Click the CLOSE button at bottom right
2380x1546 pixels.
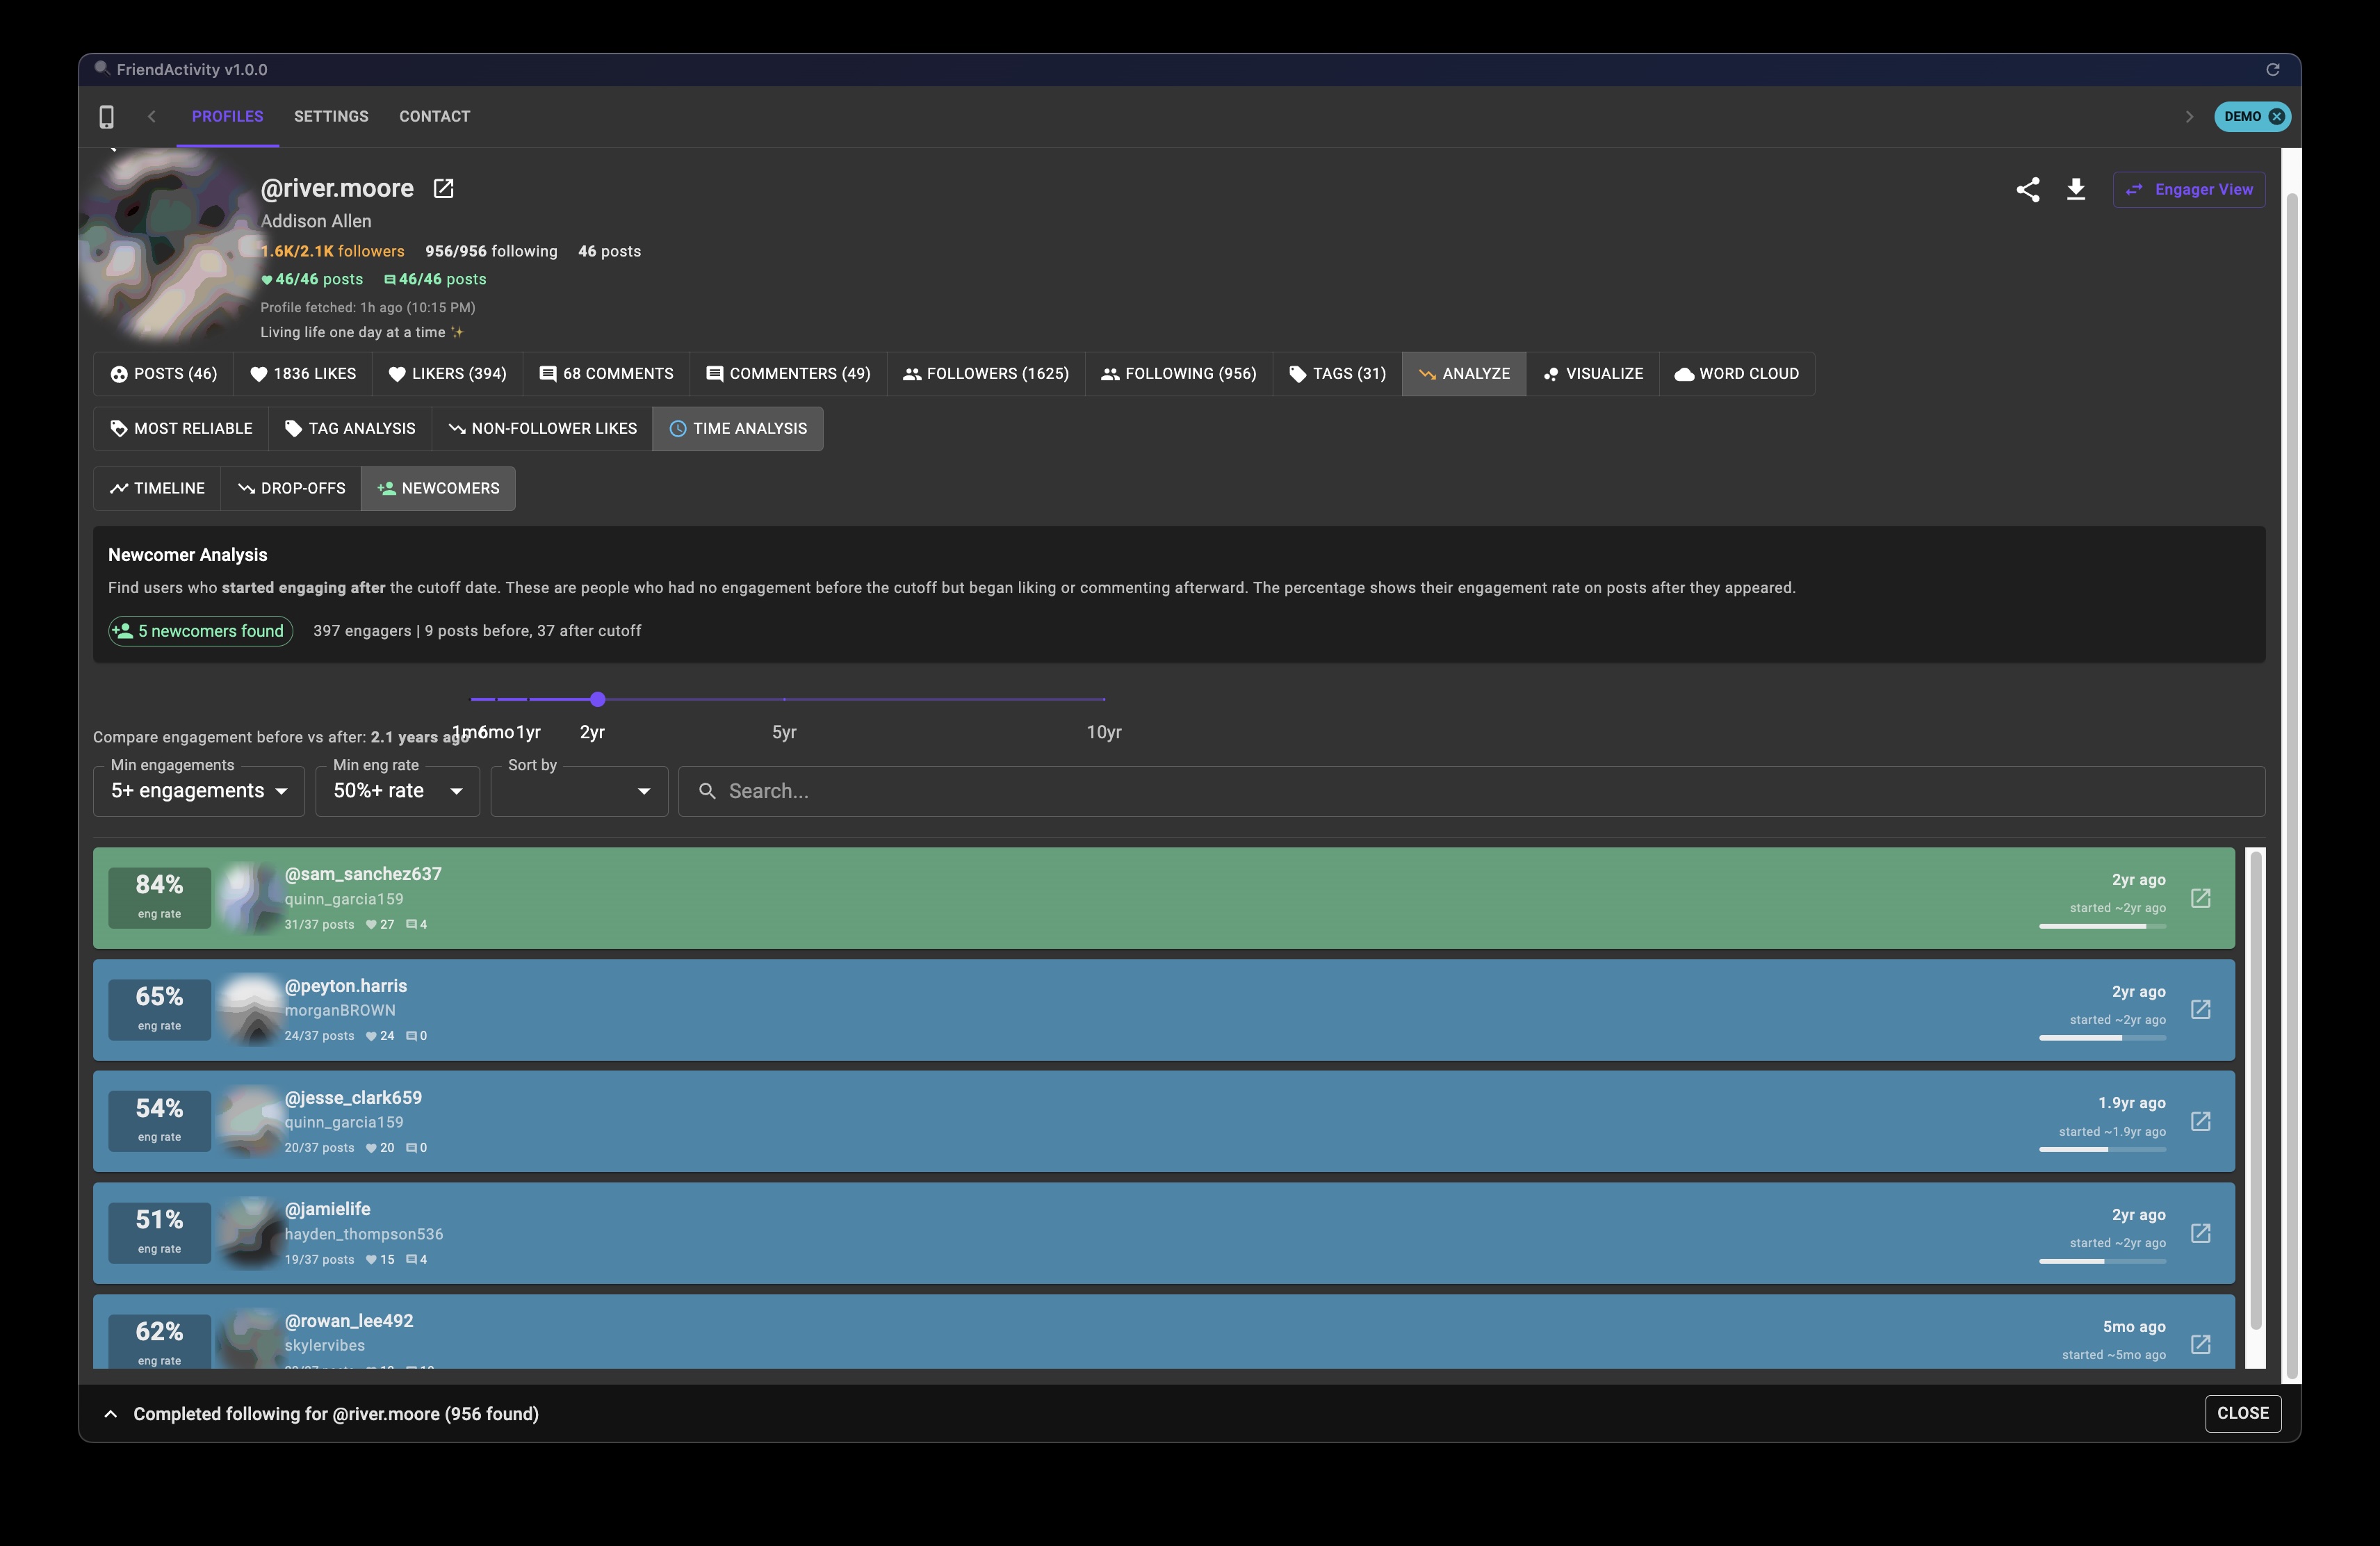[2243, 1413]
